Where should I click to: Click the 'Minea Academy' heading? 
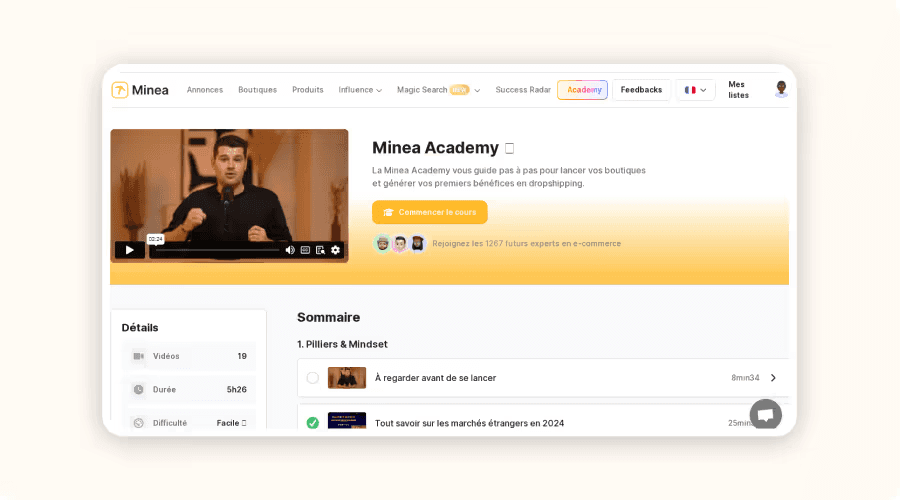[436, 148]
